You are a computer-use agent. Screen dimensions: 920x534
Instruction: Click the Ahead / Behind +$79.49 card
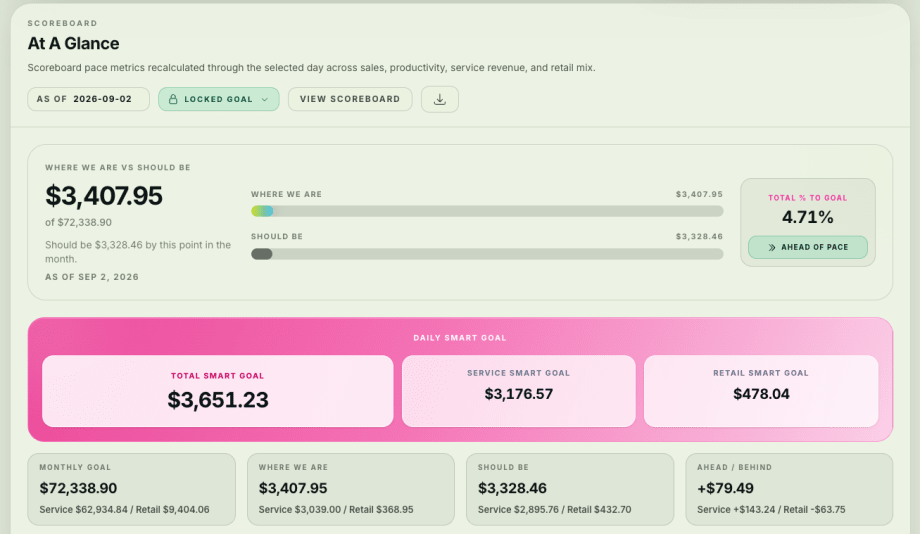click(789, 489)
